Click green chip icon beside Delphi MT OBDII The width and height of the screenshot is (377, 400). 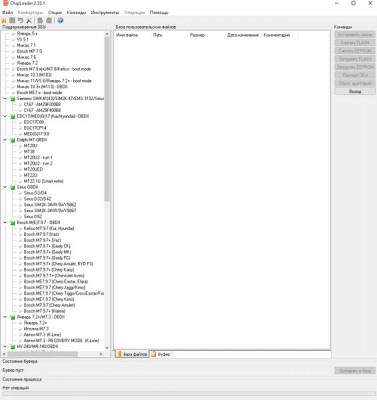point(12,140)
